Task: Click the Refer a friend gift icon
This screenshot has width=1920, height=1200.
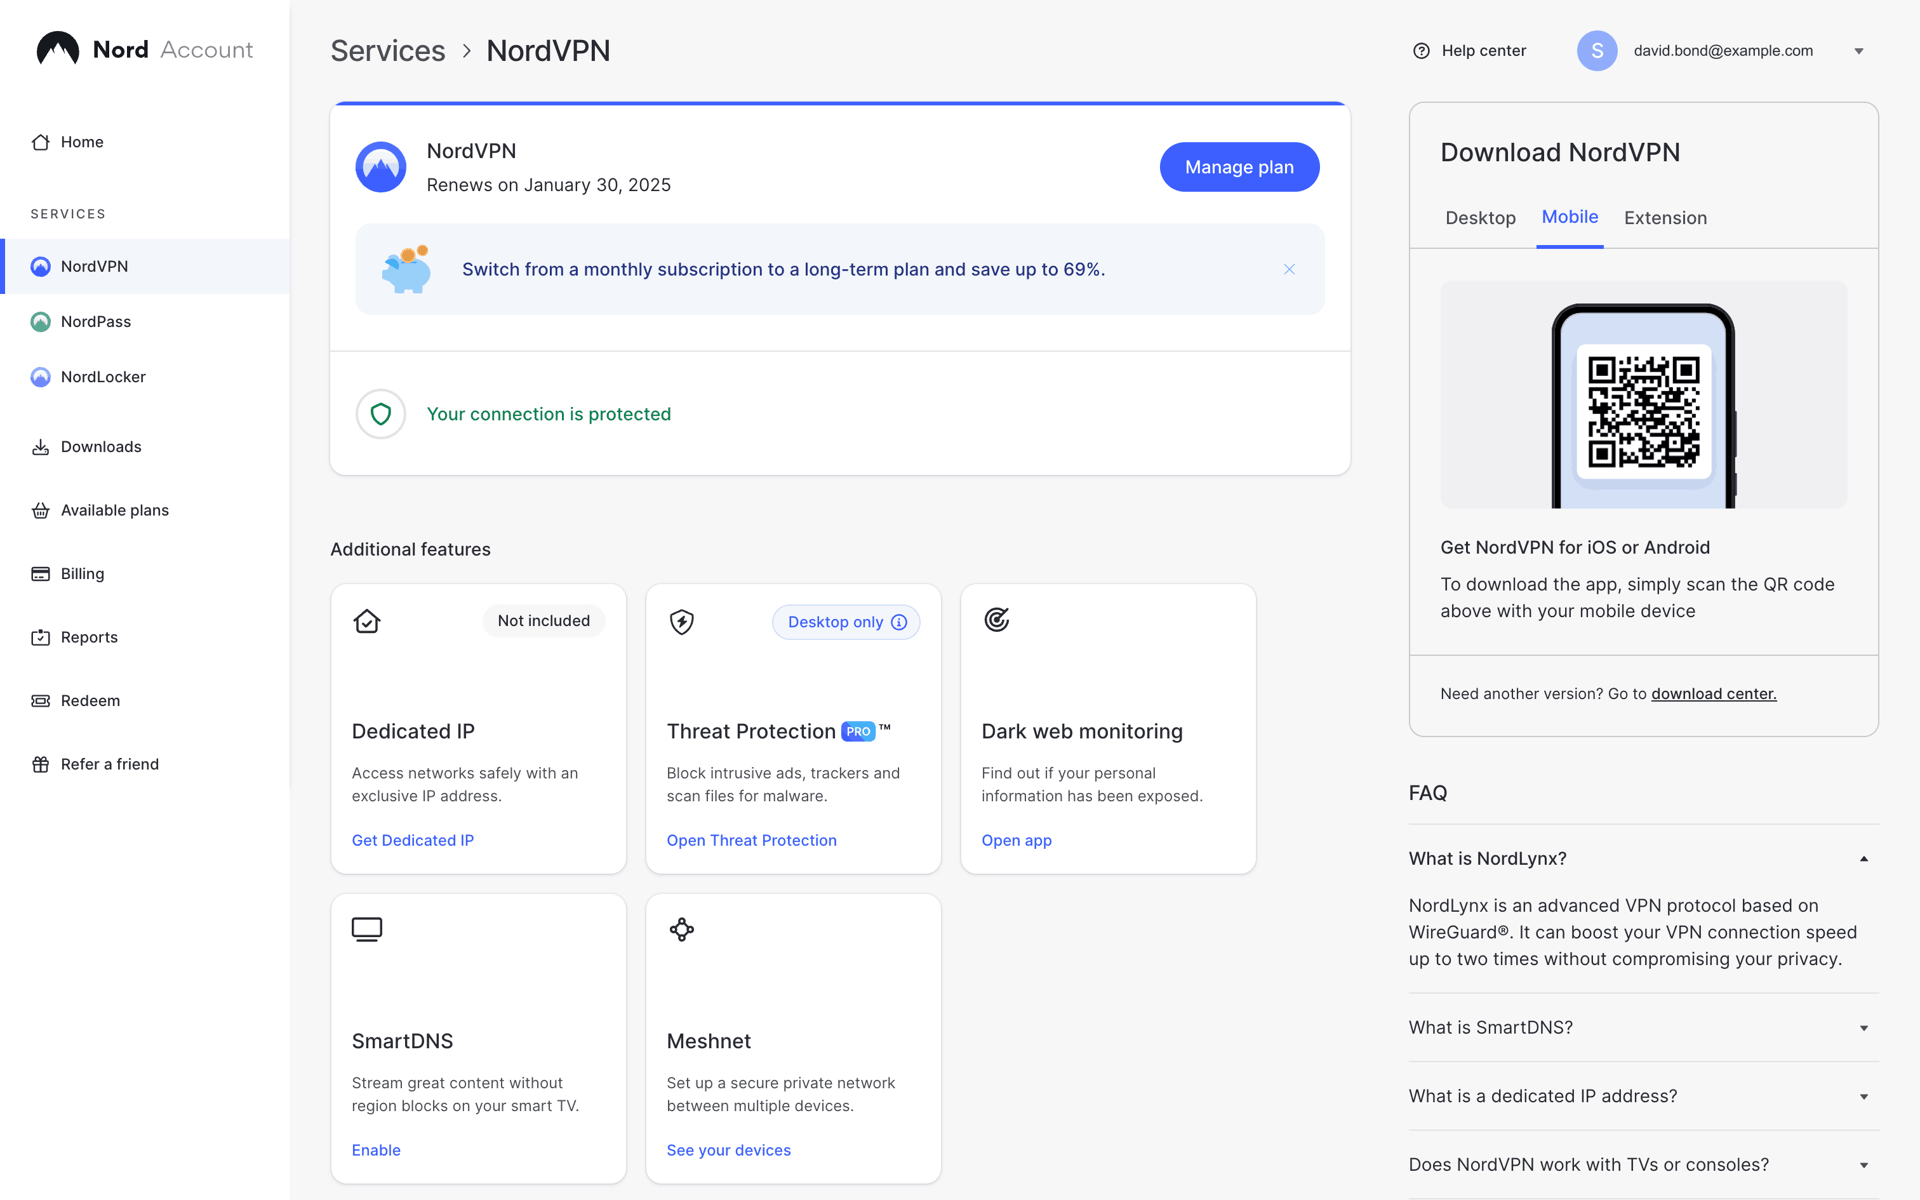Action: point(40,764)
